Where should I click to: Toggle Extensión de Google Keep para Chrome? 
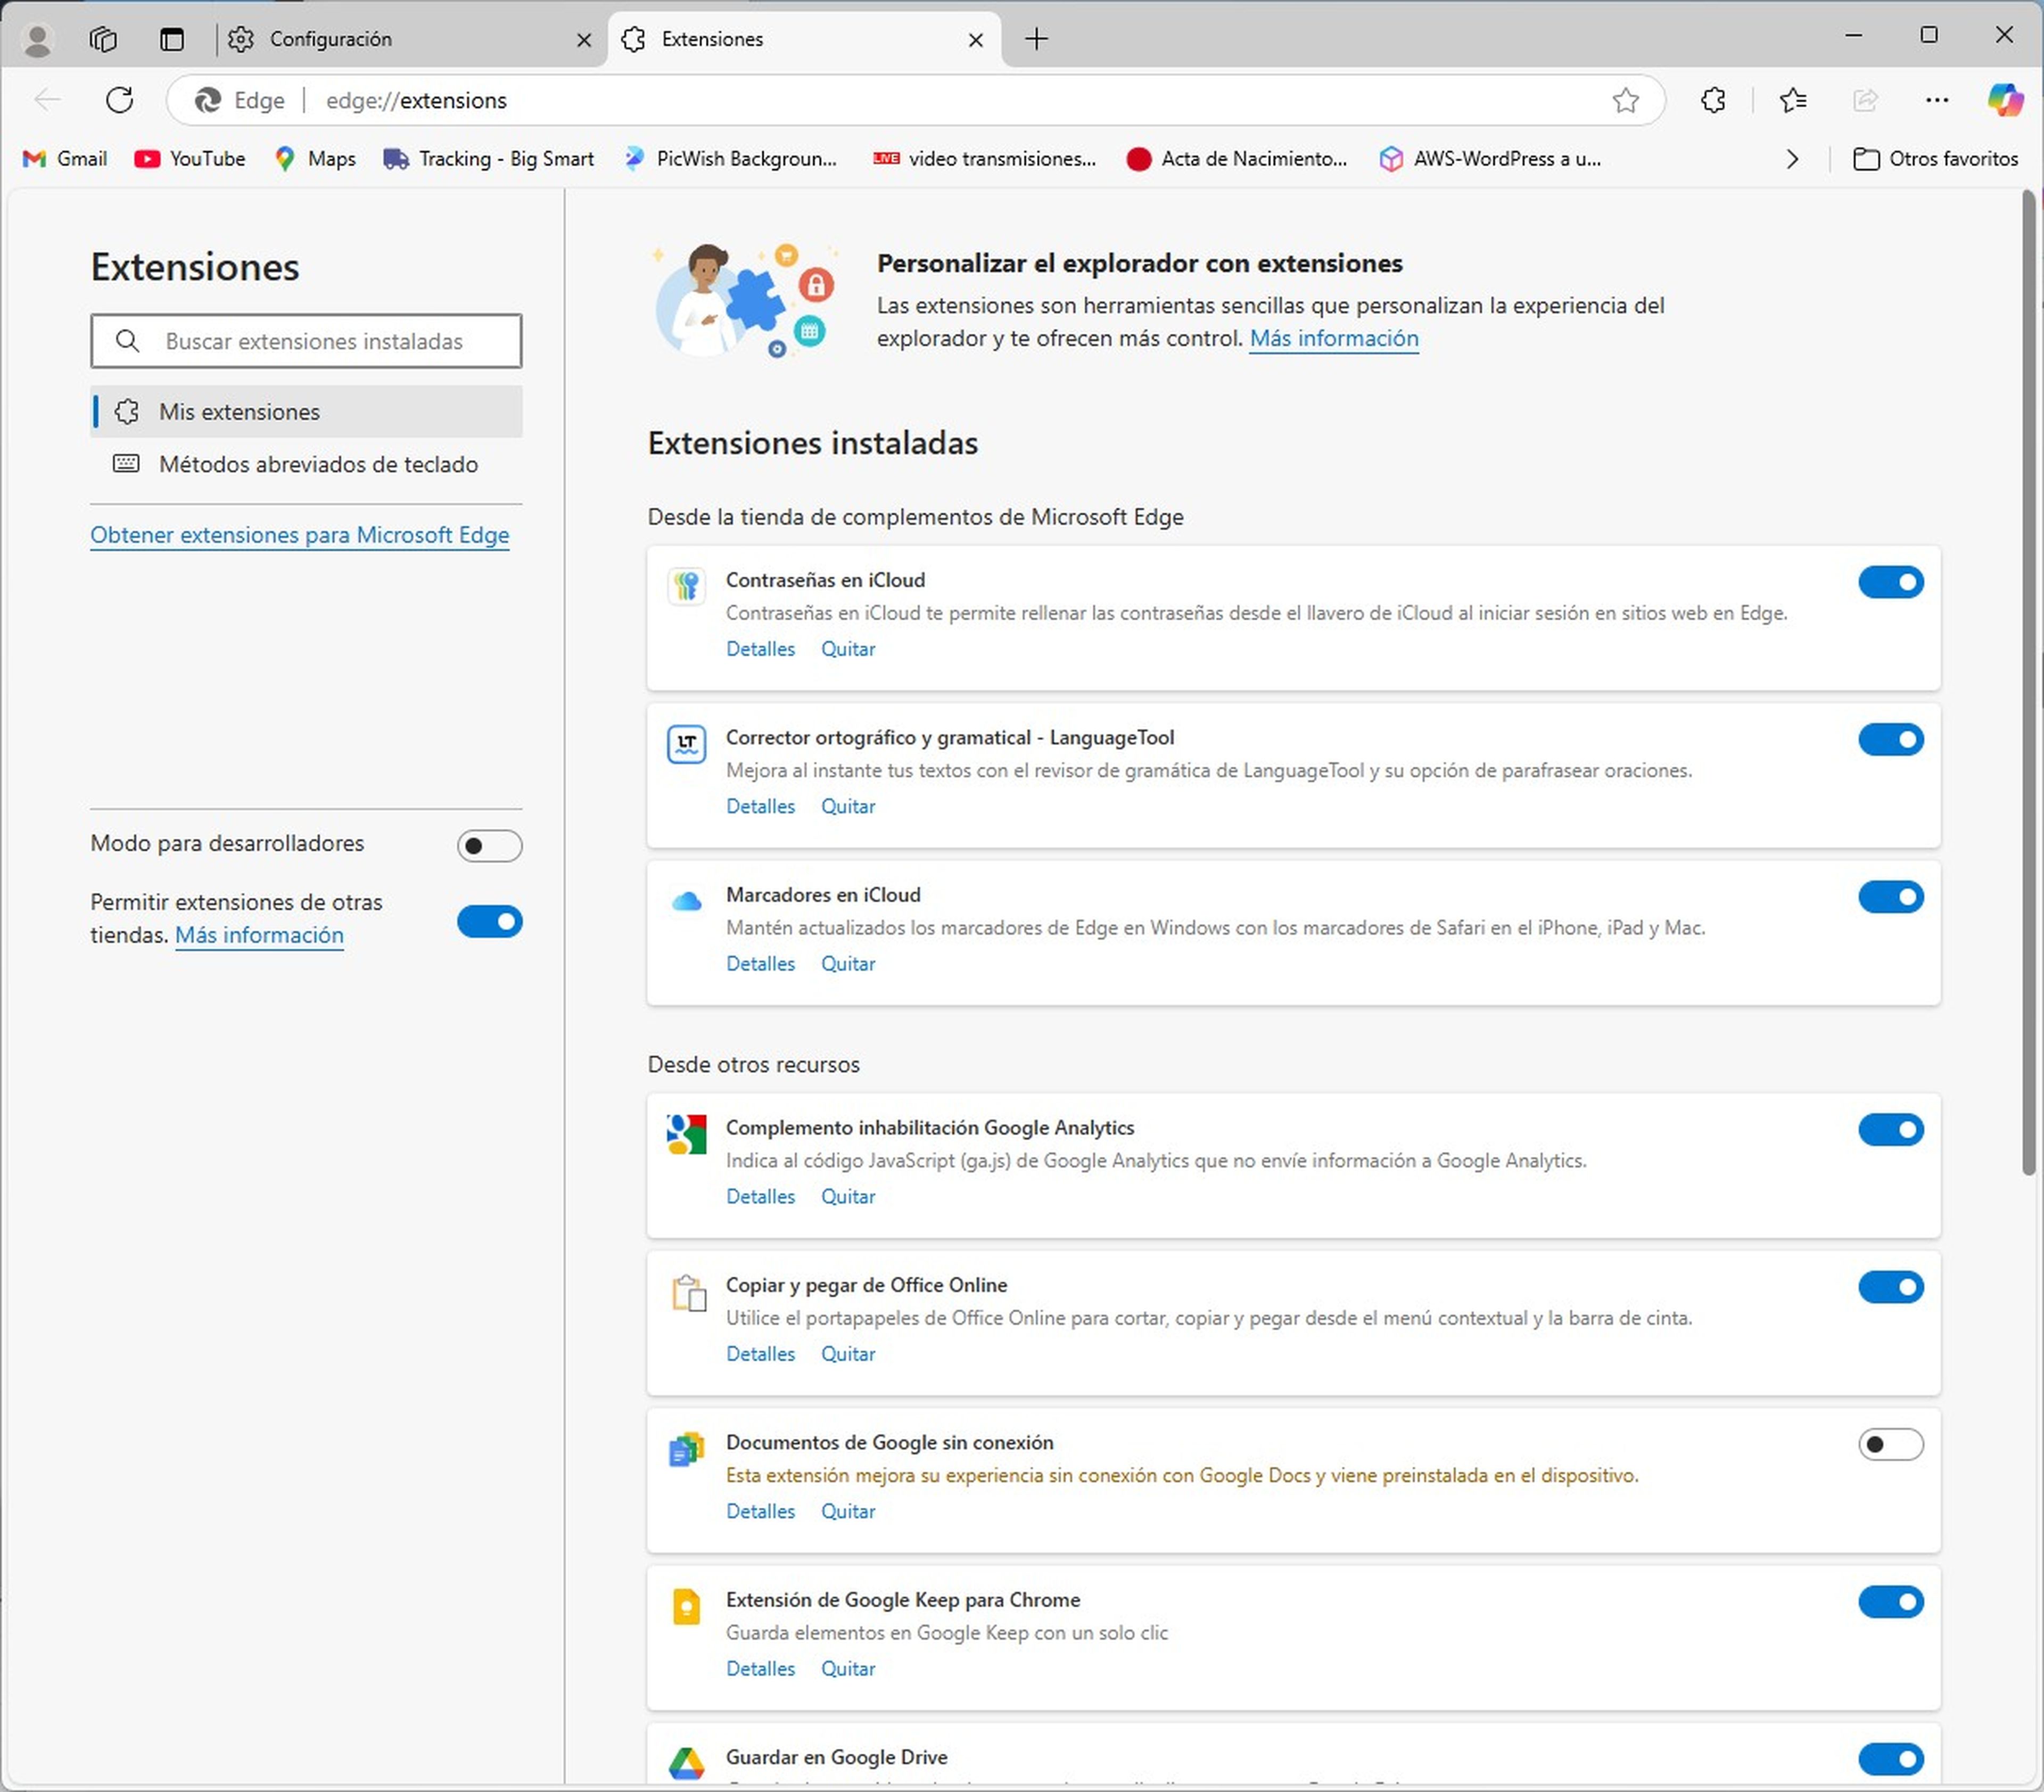(x=1890, y=1601)
